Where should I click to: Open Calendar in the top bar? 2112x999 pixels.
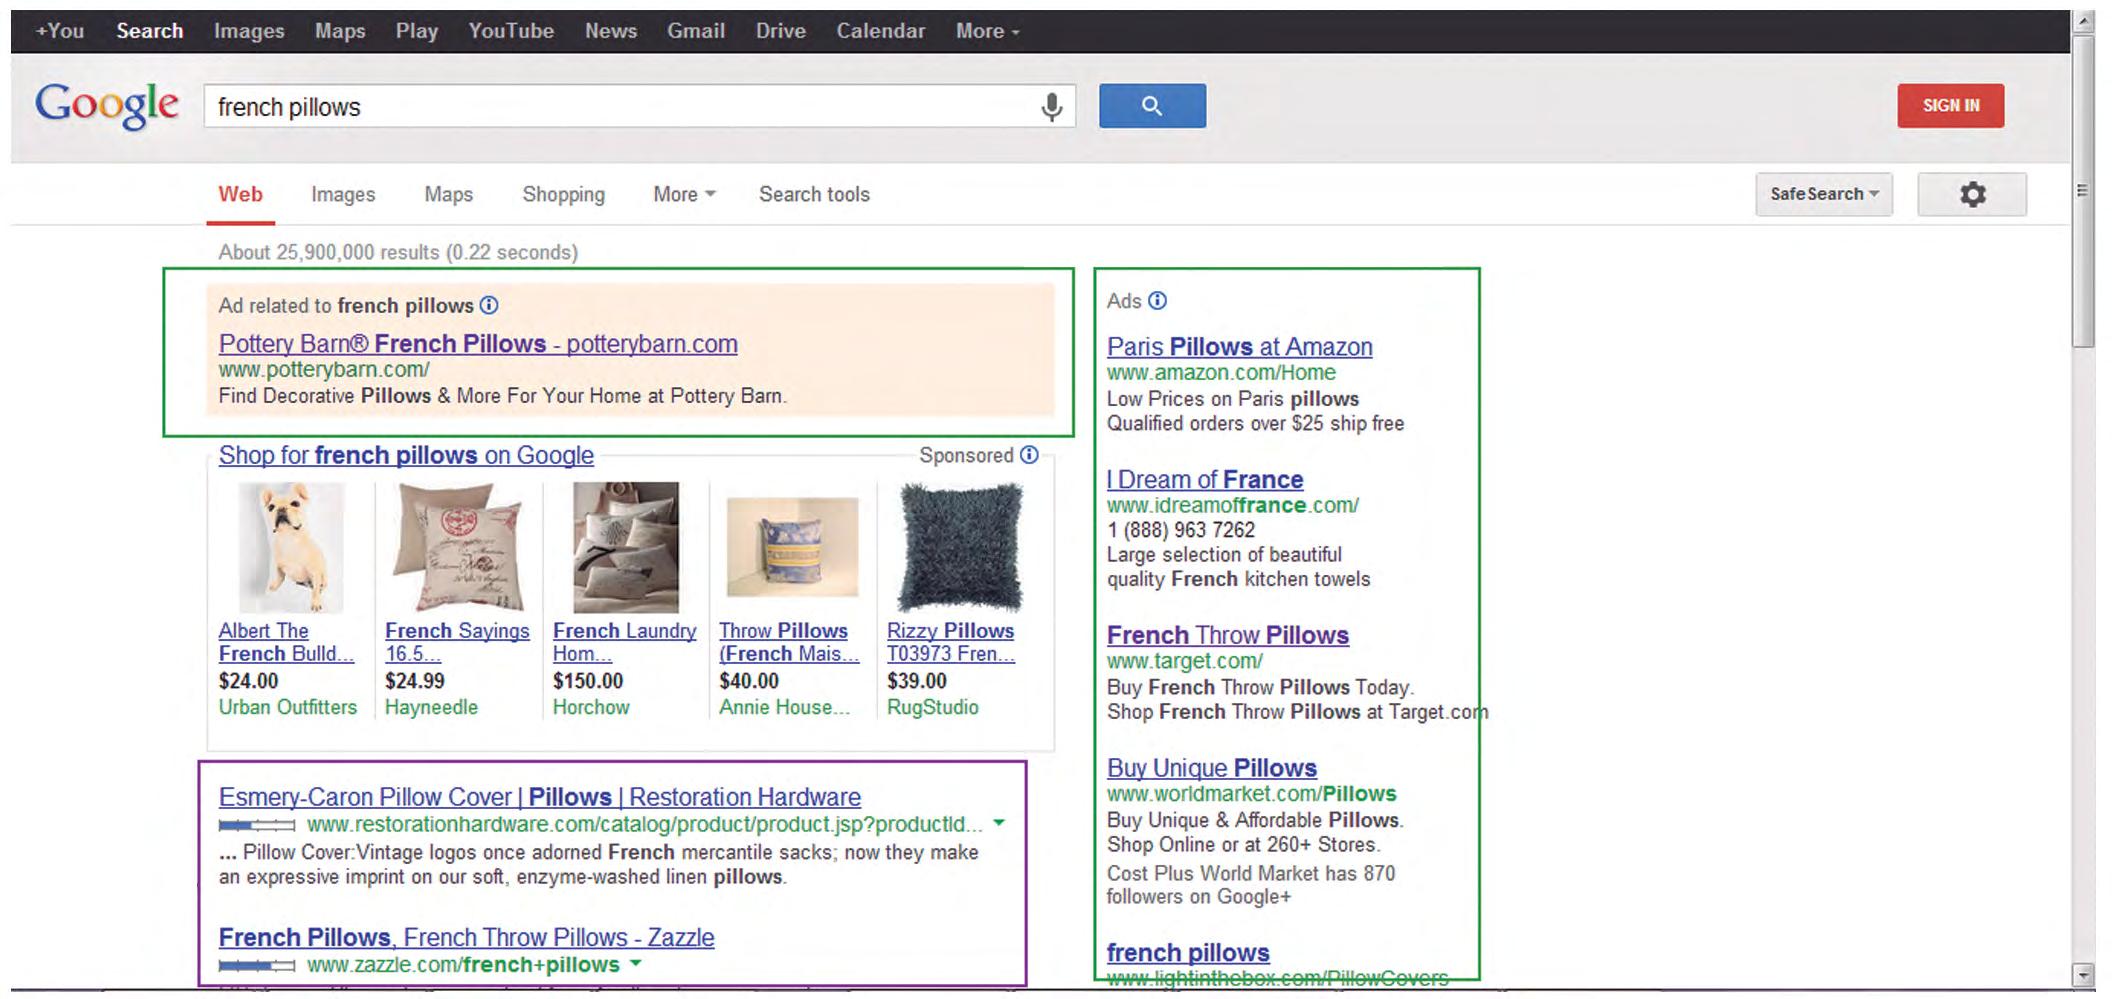(x=881, y=31)
